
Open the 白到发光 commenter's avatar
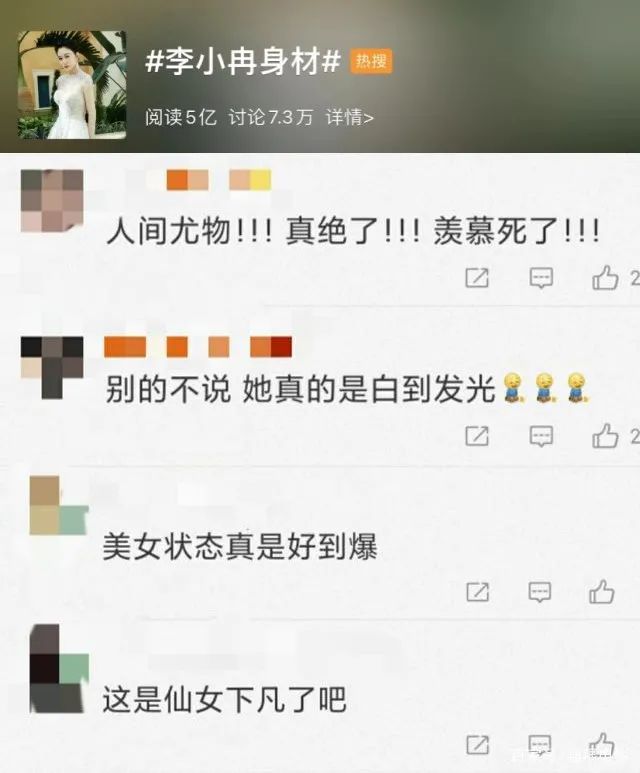point(52,368)
